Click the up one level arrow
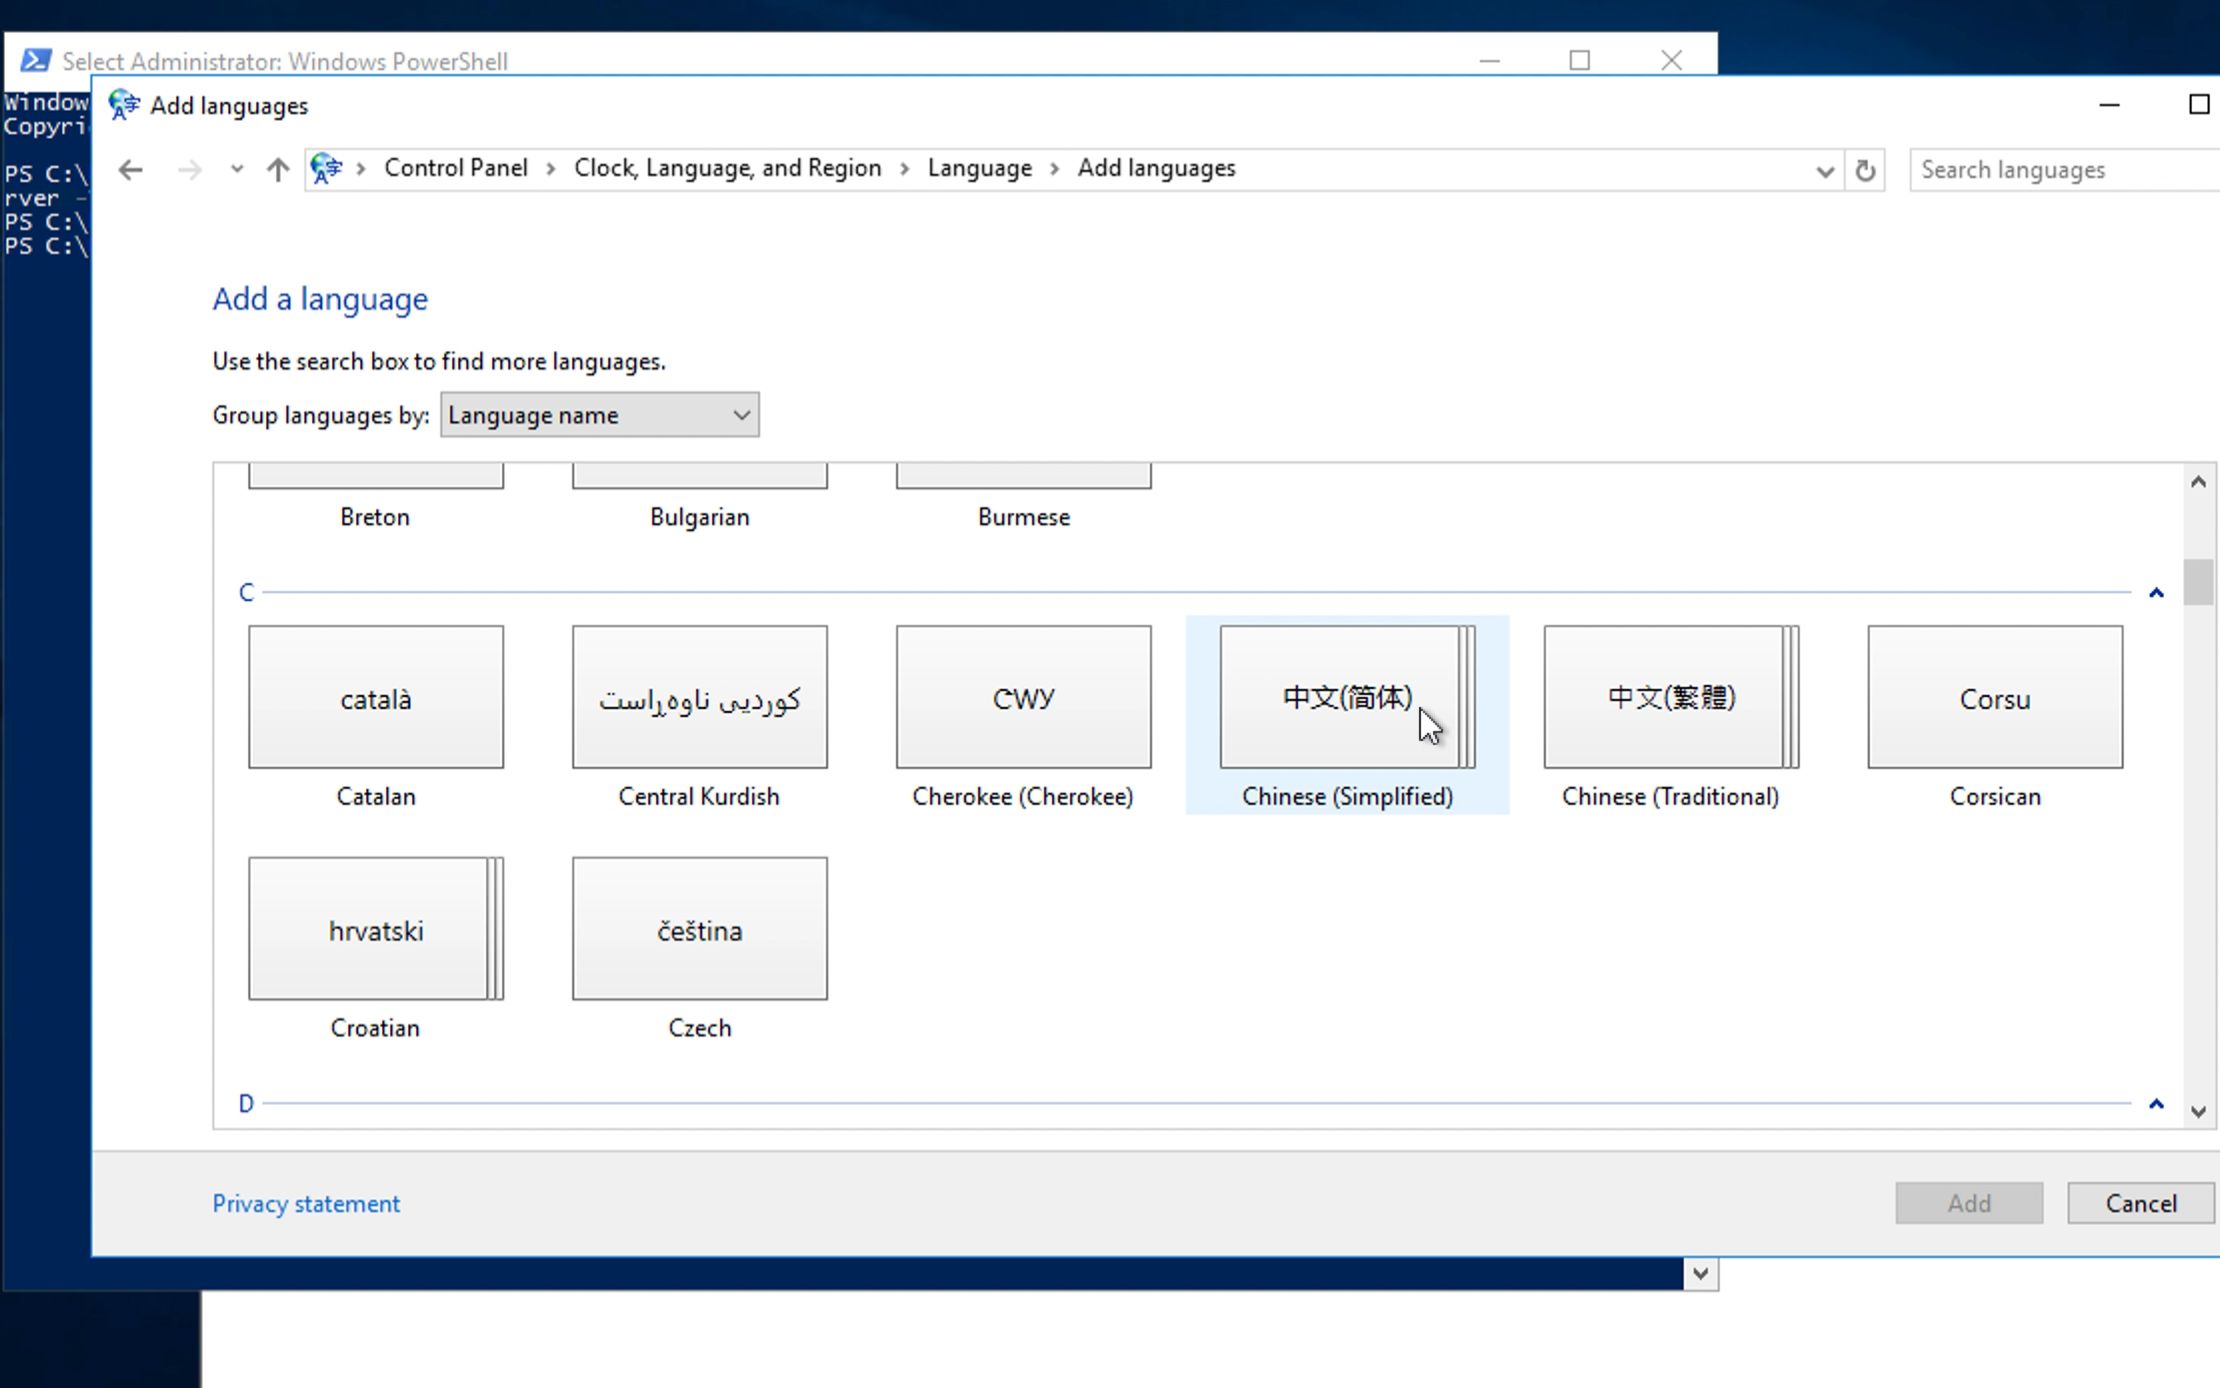This screenshot has height=1388, width=2220. pyautogui.click(x=277, y=169)
